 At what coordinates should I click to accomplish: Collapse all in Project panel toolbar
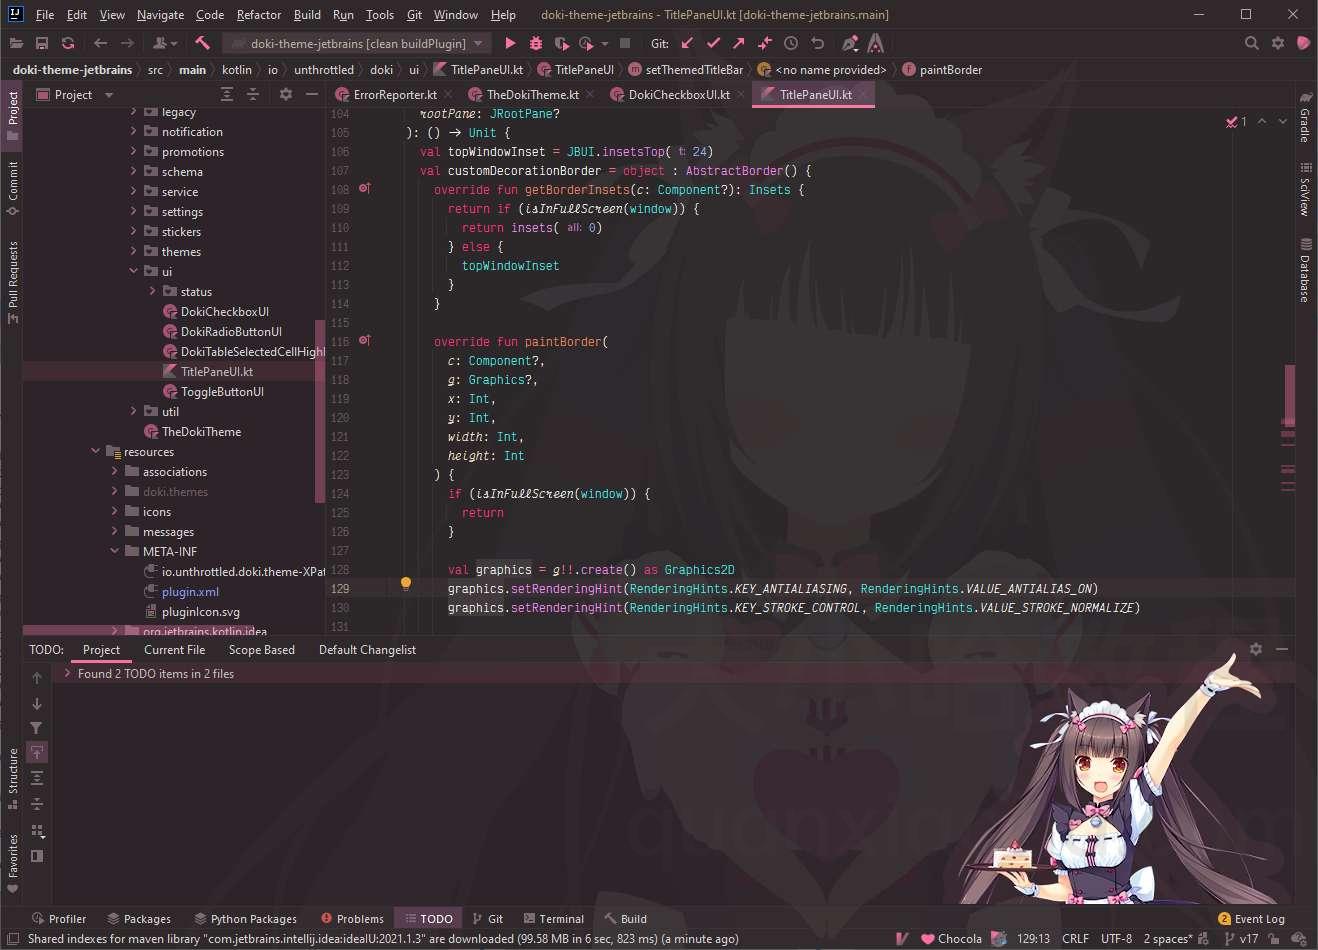click(x=253, y=94)
